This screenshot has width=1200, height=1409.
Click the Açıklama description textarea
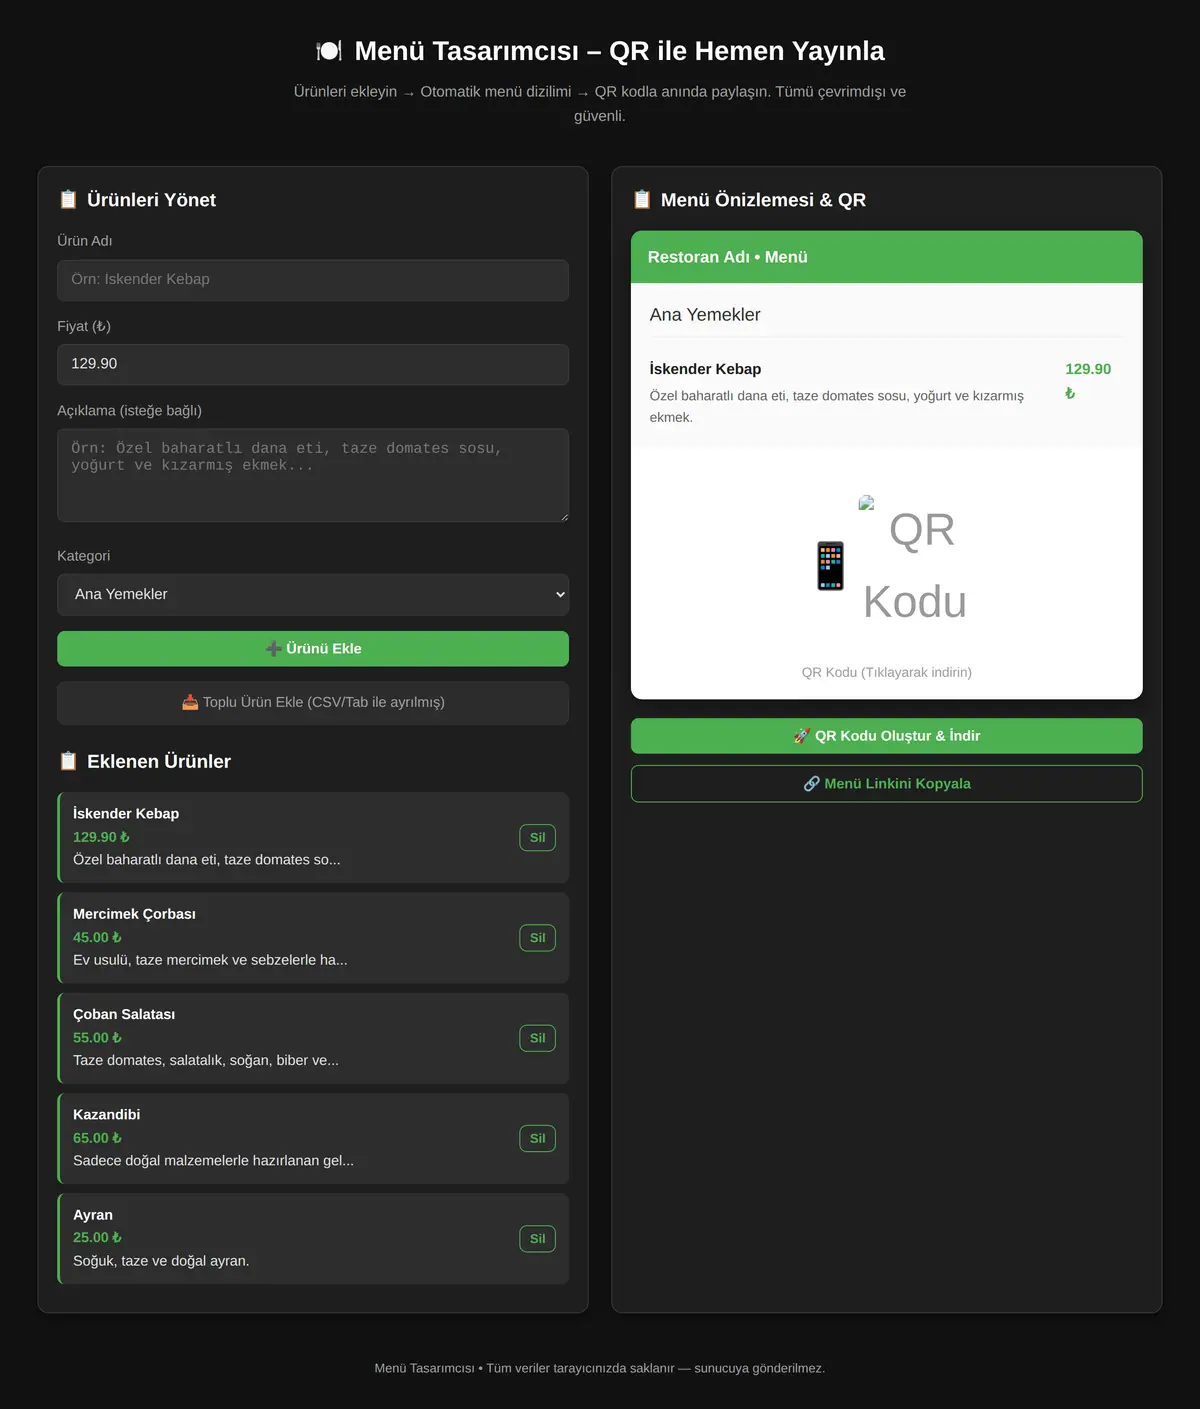pos(313,475)
